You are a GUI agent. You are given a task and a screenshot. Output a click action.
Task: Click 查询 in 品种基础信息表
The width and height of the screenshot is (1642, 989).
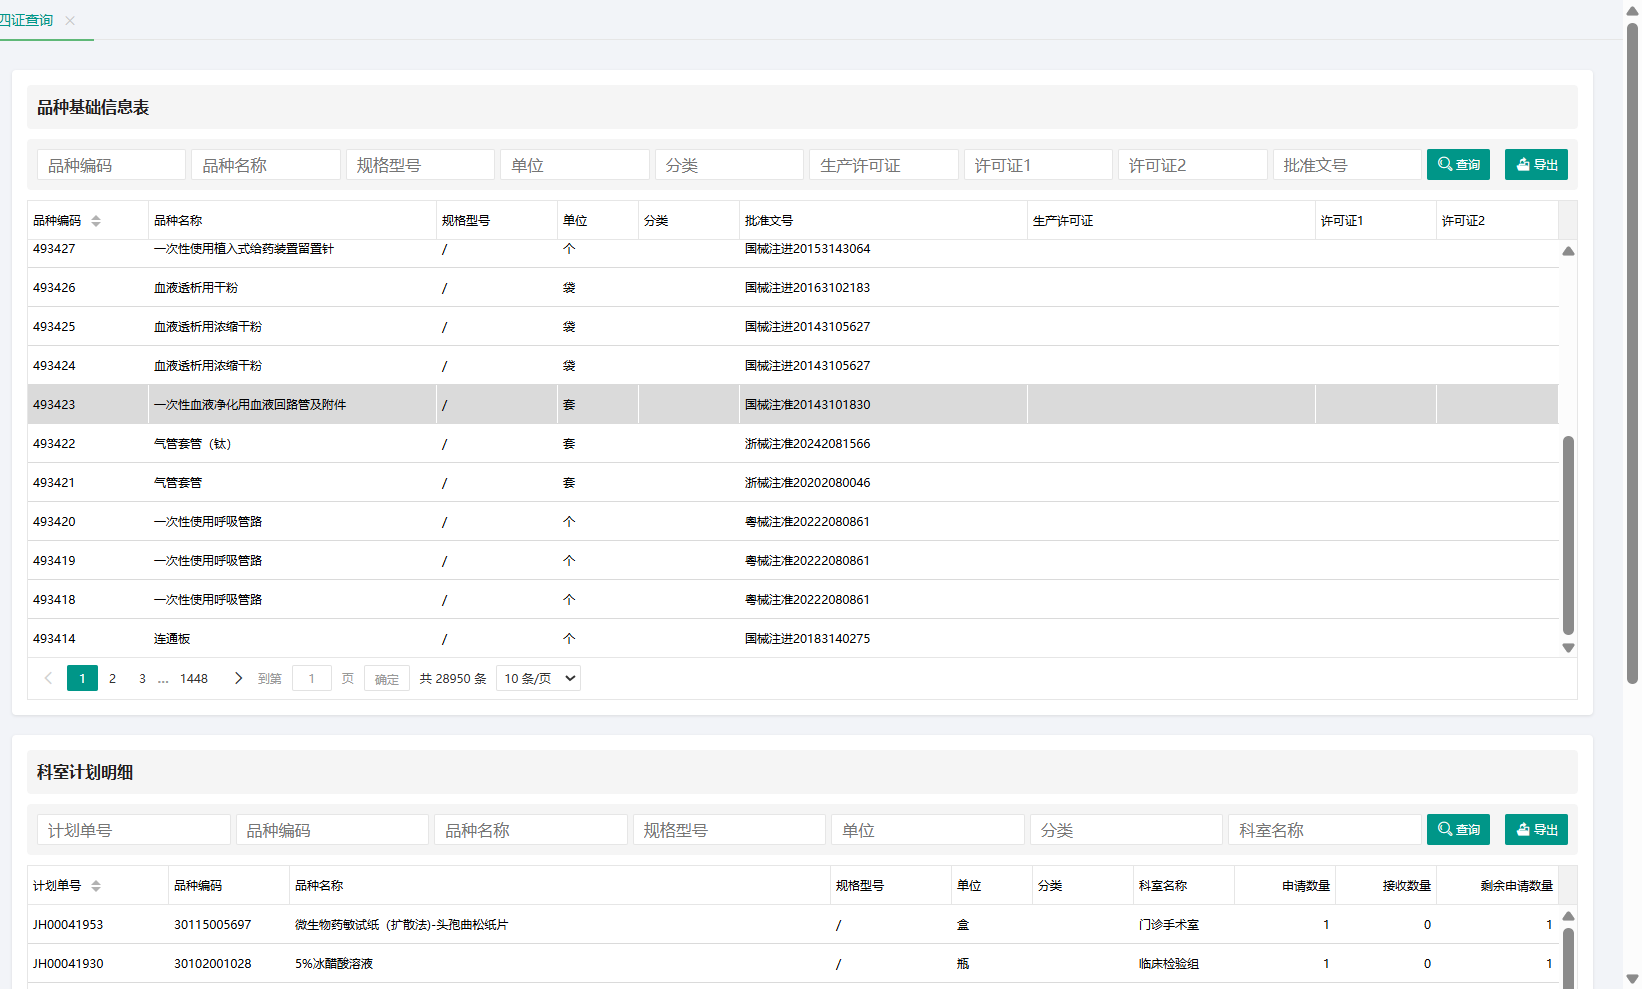1458,165
